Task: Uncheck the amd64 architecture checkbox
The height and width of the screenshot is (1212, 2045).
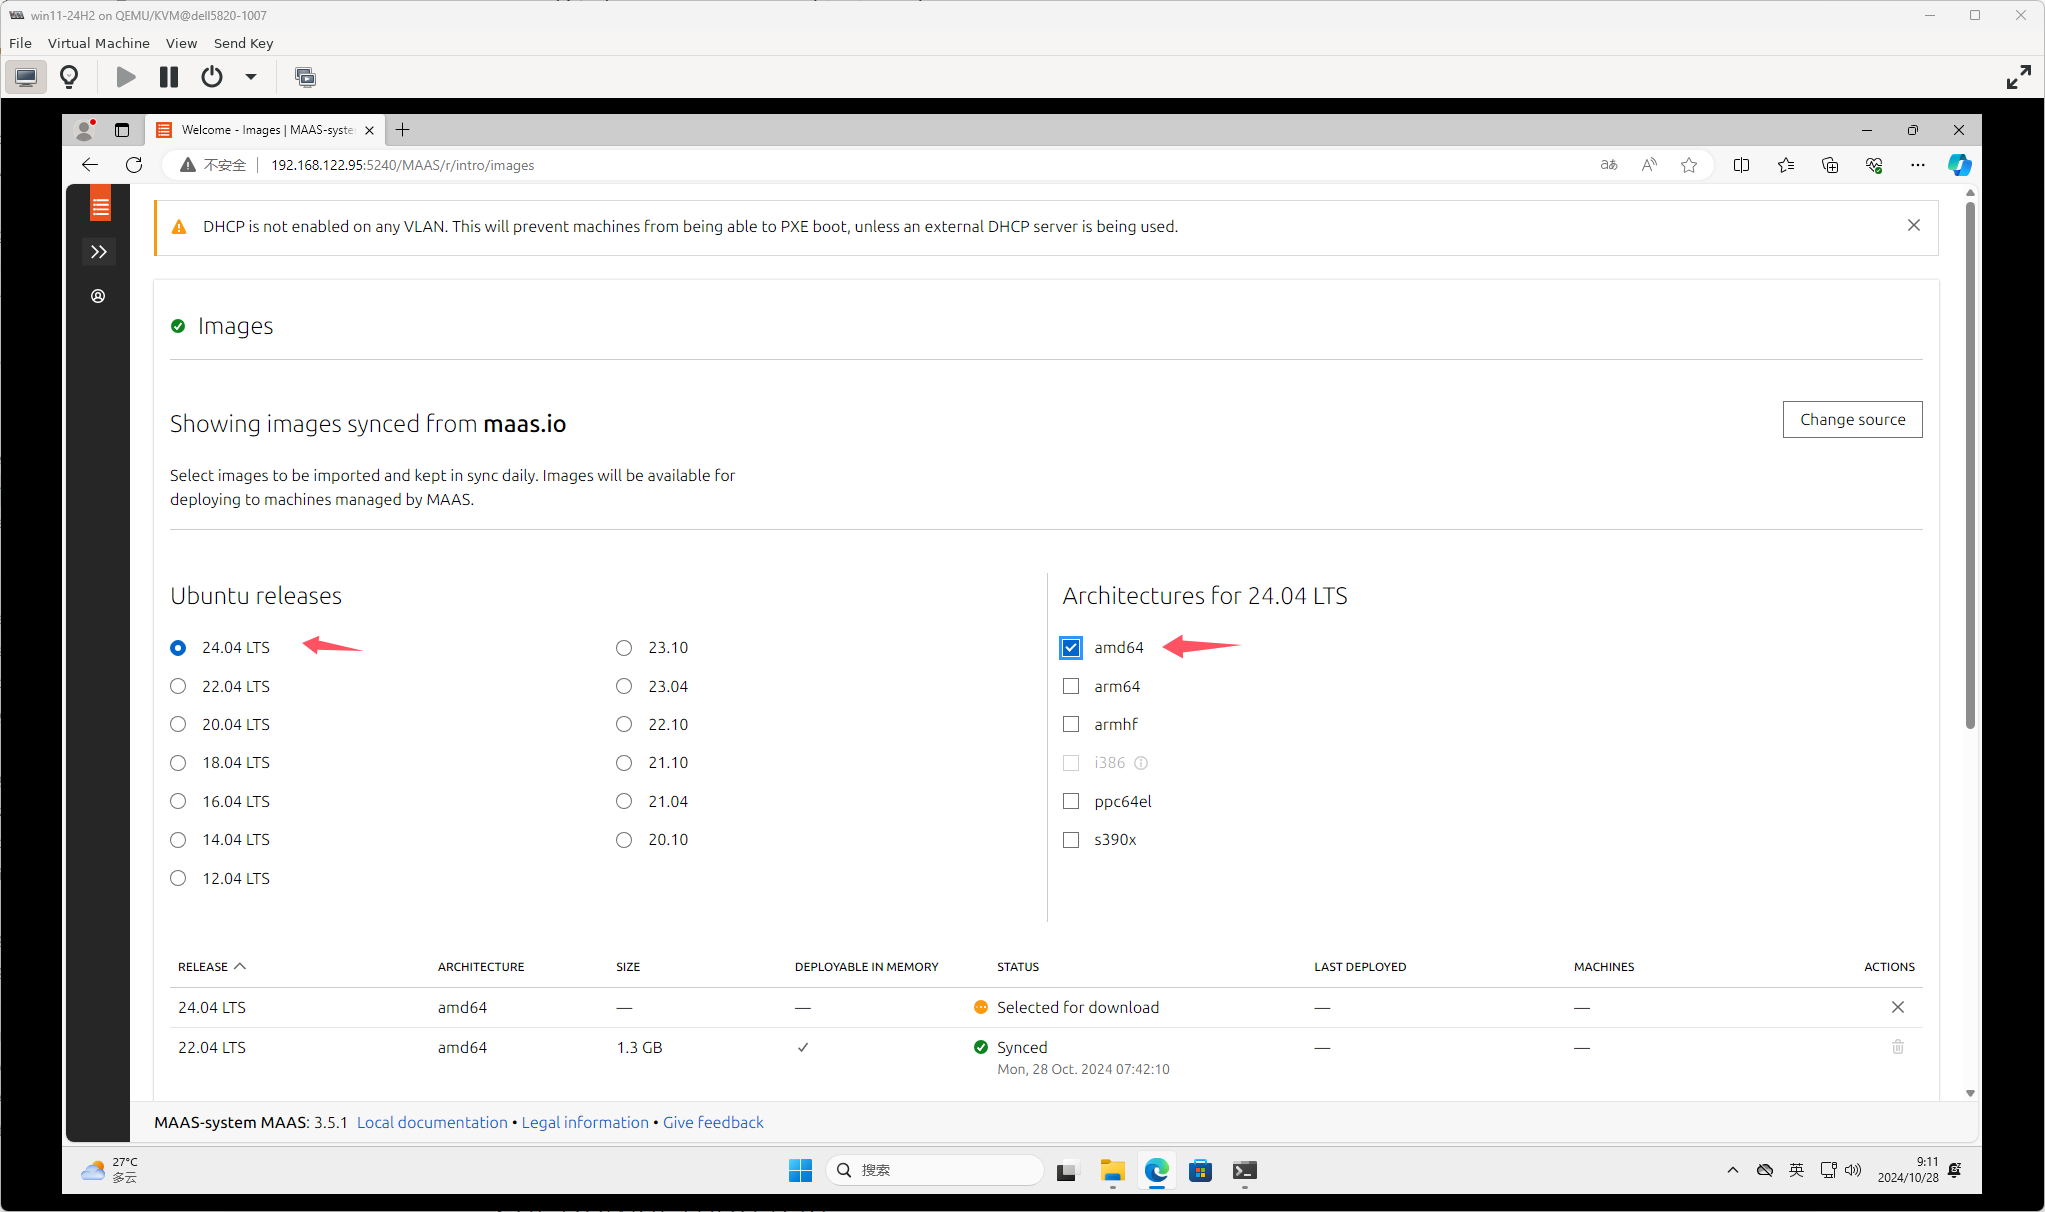Action: coord(1070,647)
